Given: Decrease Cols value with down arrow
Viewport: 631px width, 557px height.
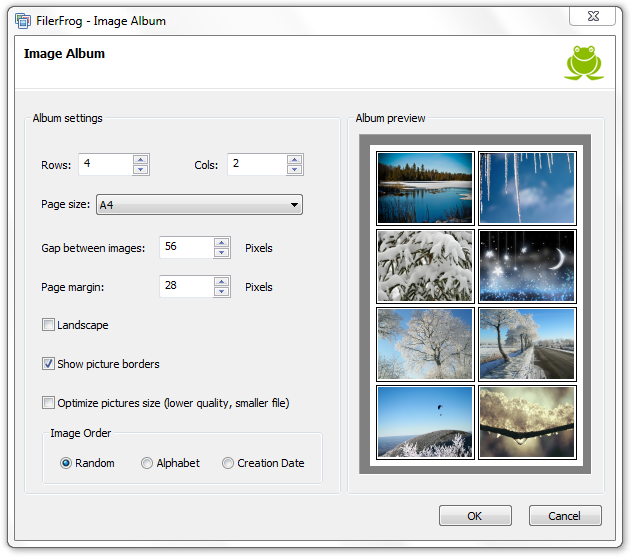Looking at the screenshot, I should pos(295,169).
